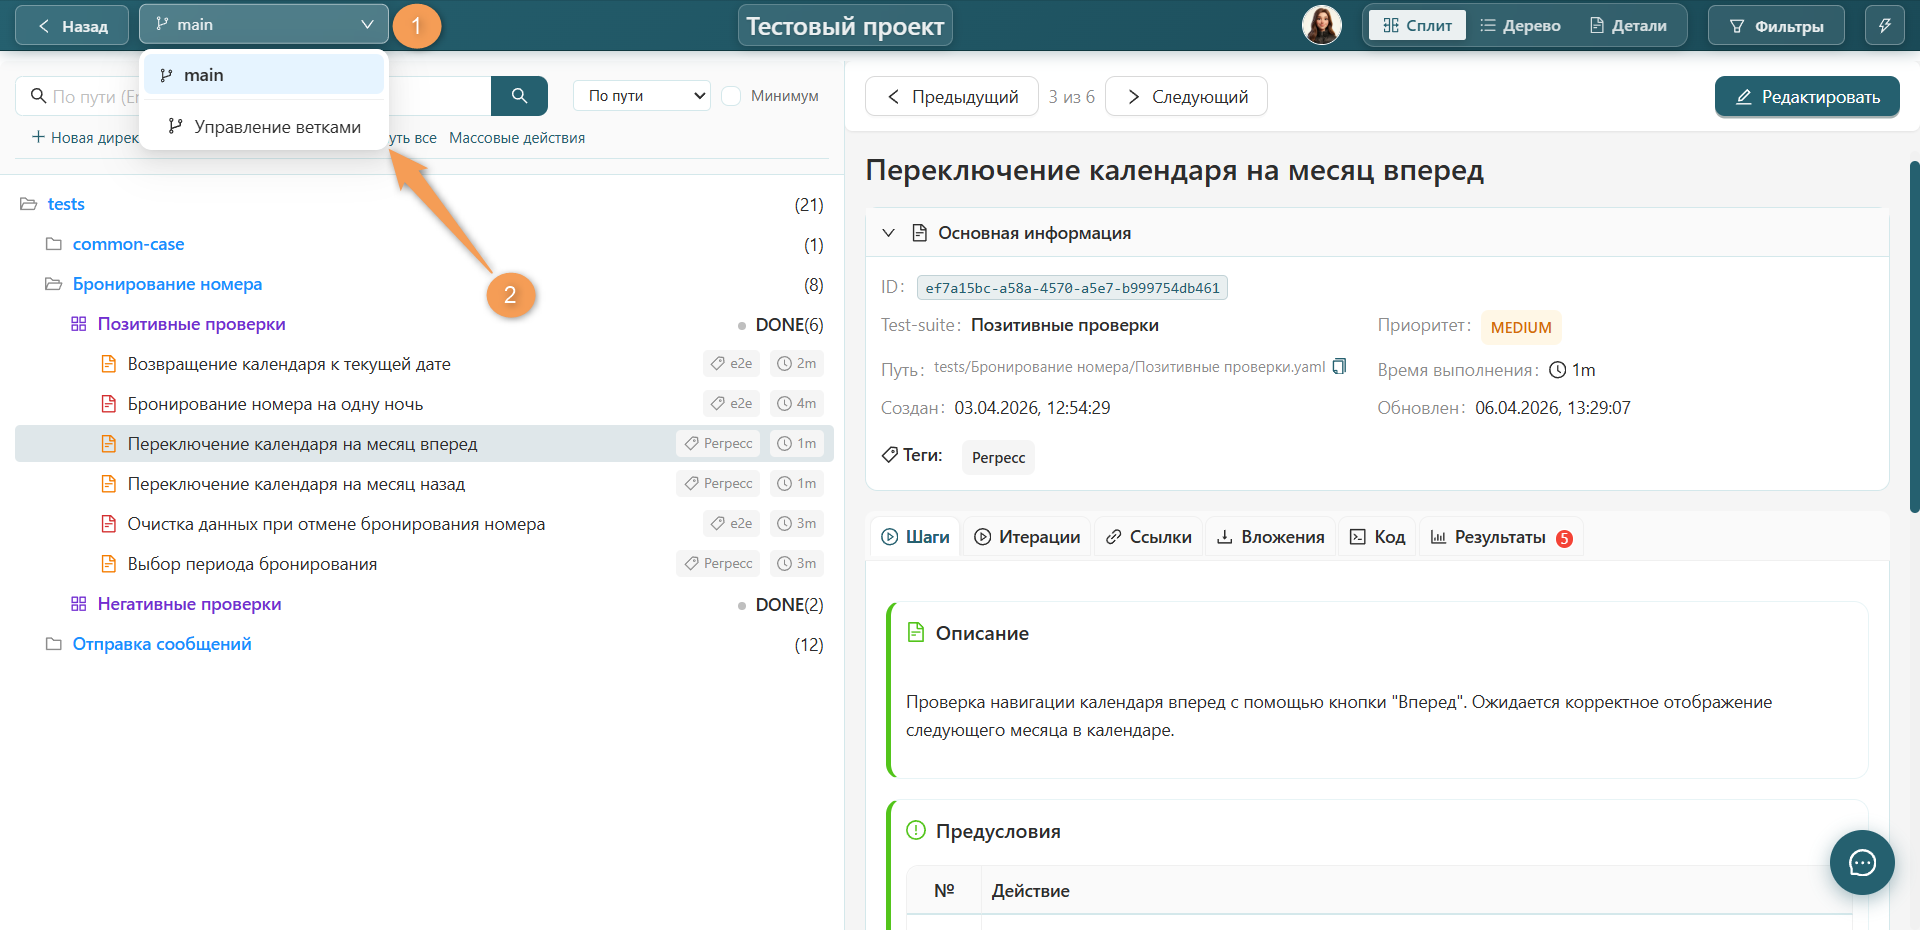Click the Назад back button
The image size is (1920, 930).
pos(72,26)
